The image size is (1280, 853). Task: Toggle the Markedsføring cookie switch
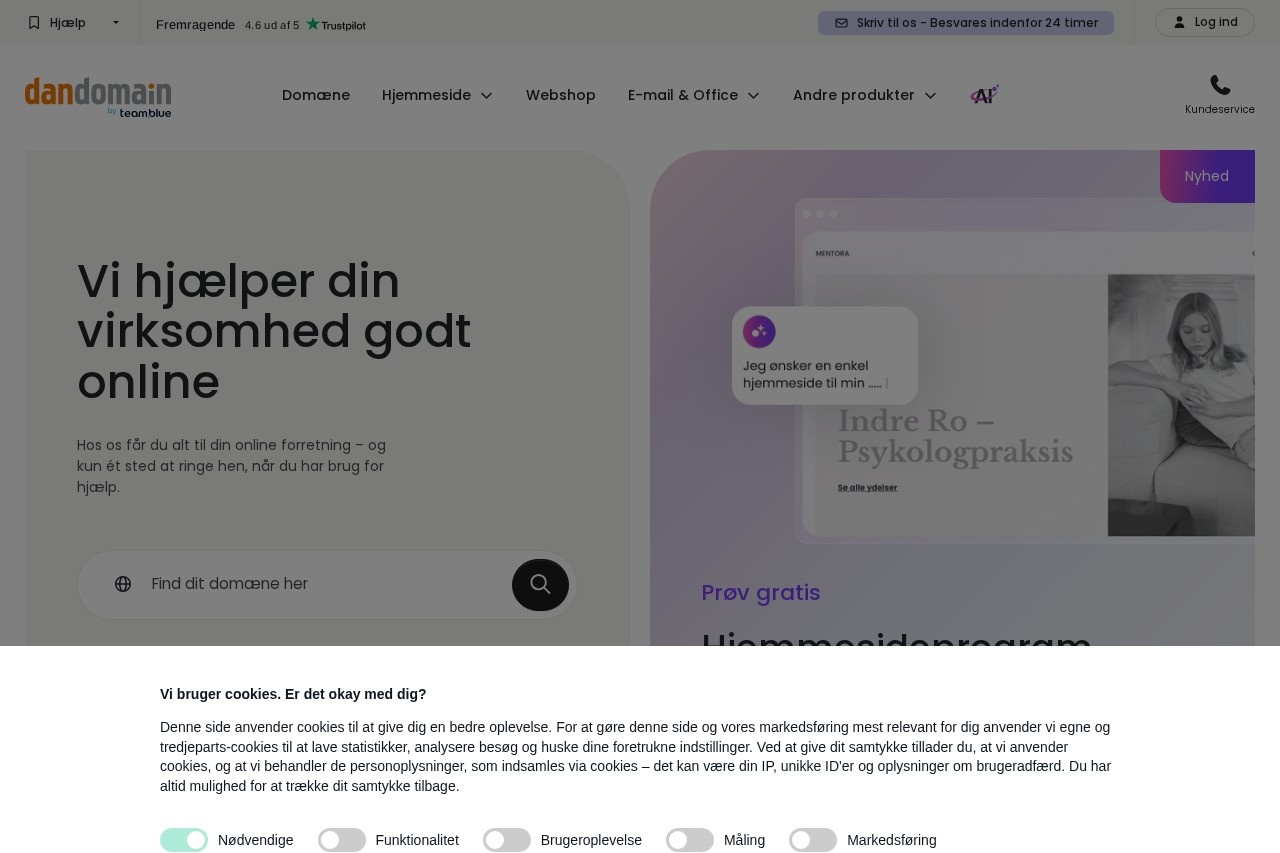click(813, 840)
